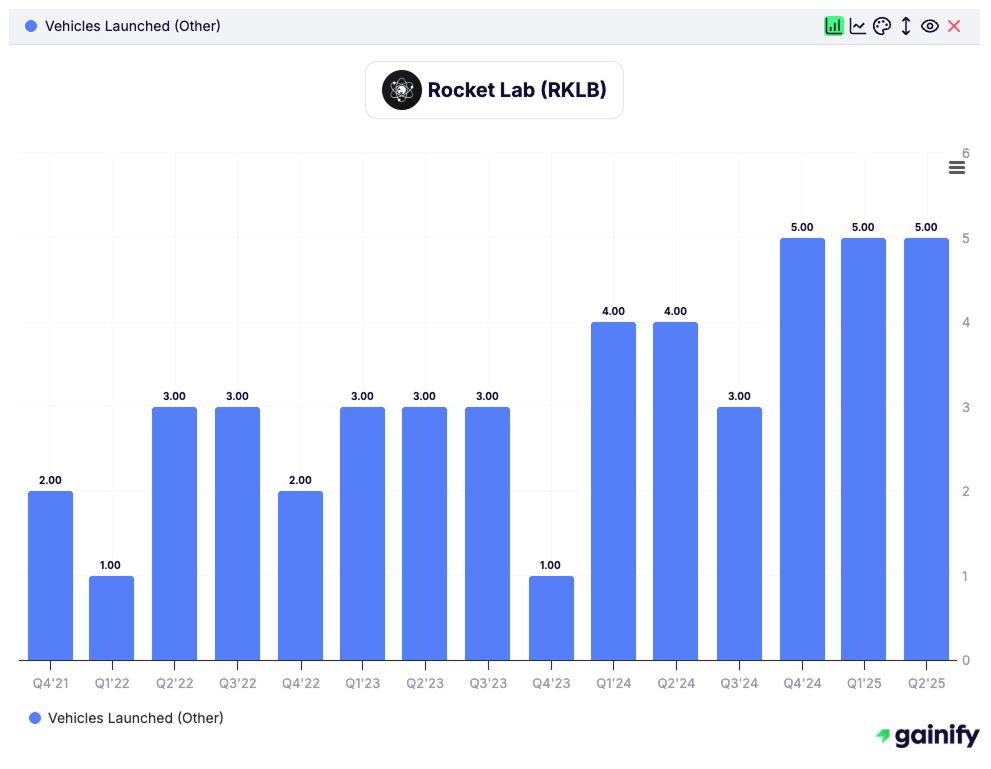Click the Q4'23 bar

[551, 618]
